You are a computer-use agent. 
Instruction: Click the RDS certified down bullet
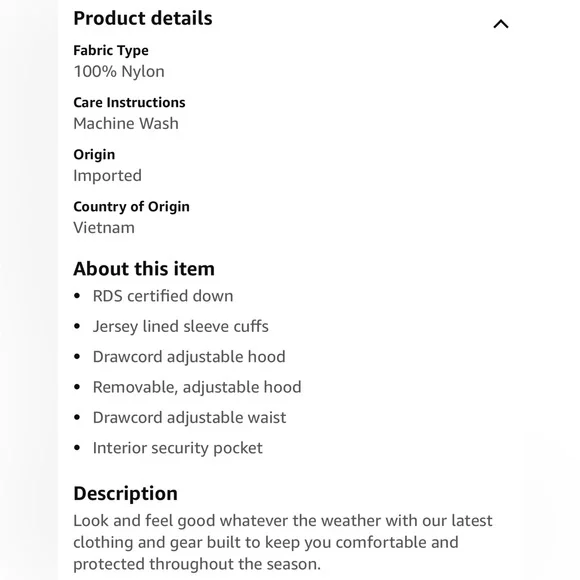[x=163, y=296]
